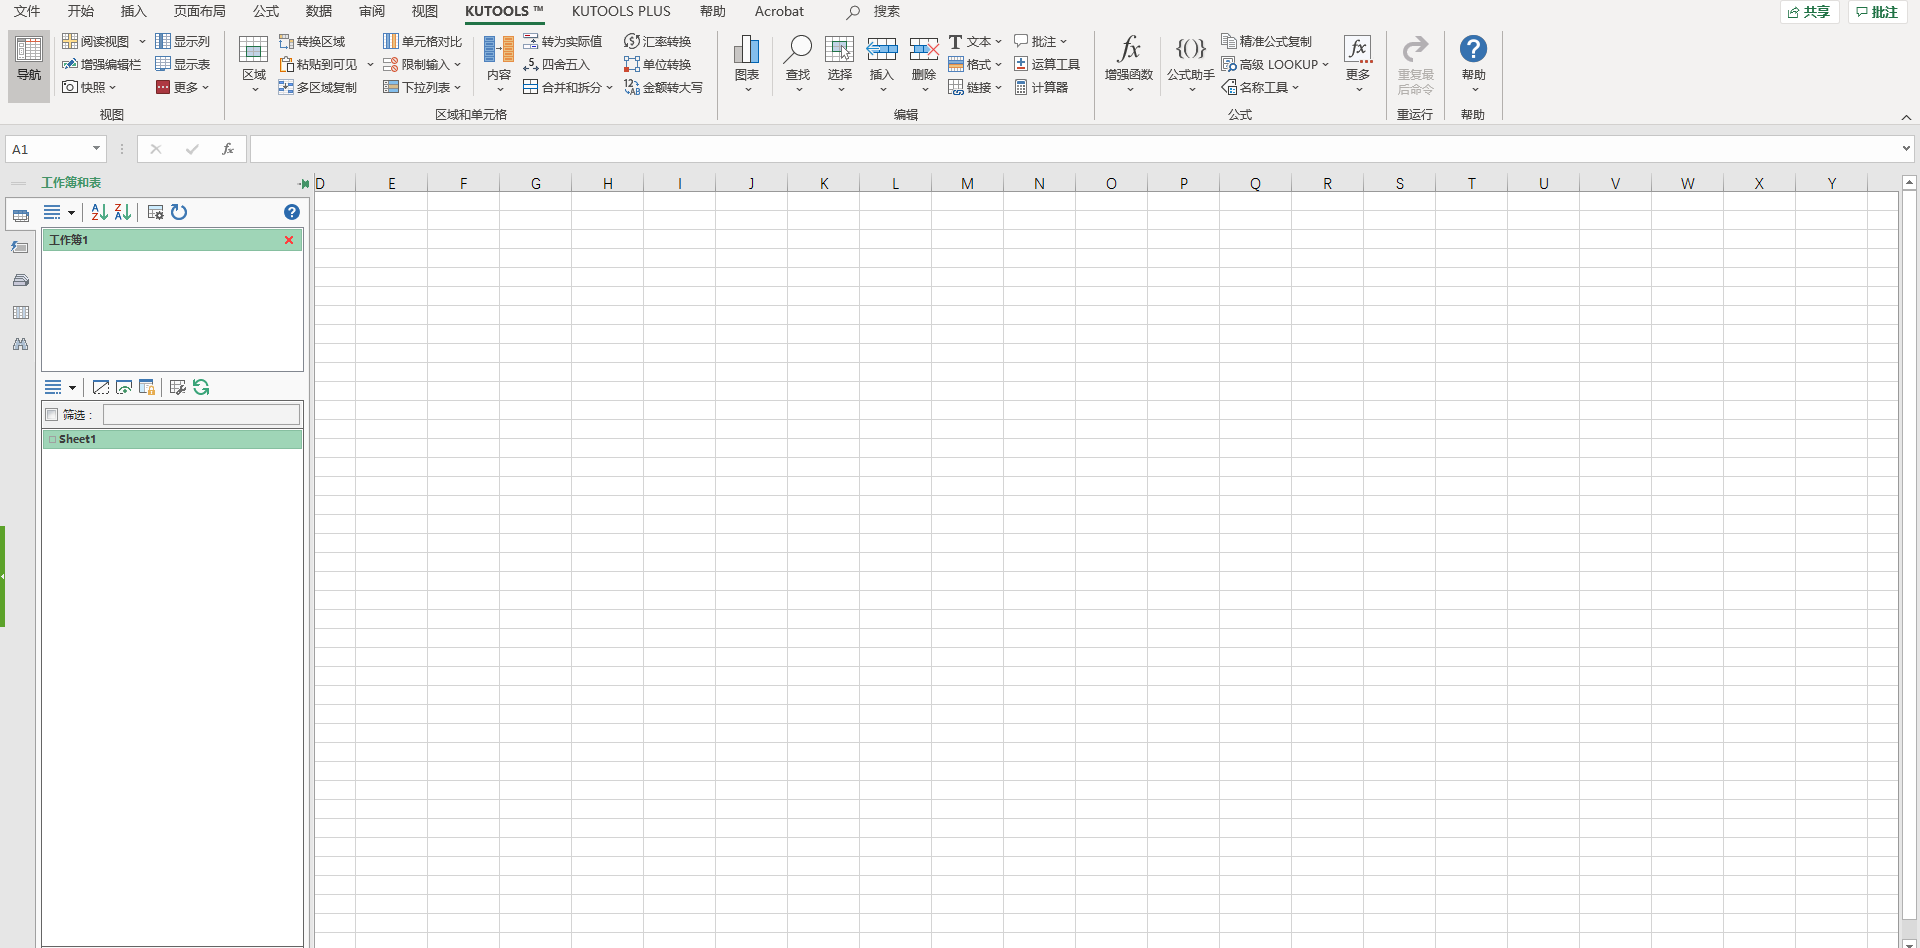This screenshot has width=1920, height=948.
Task: Expand the 阅读视图 dropdown arrow
Action: 142,41
